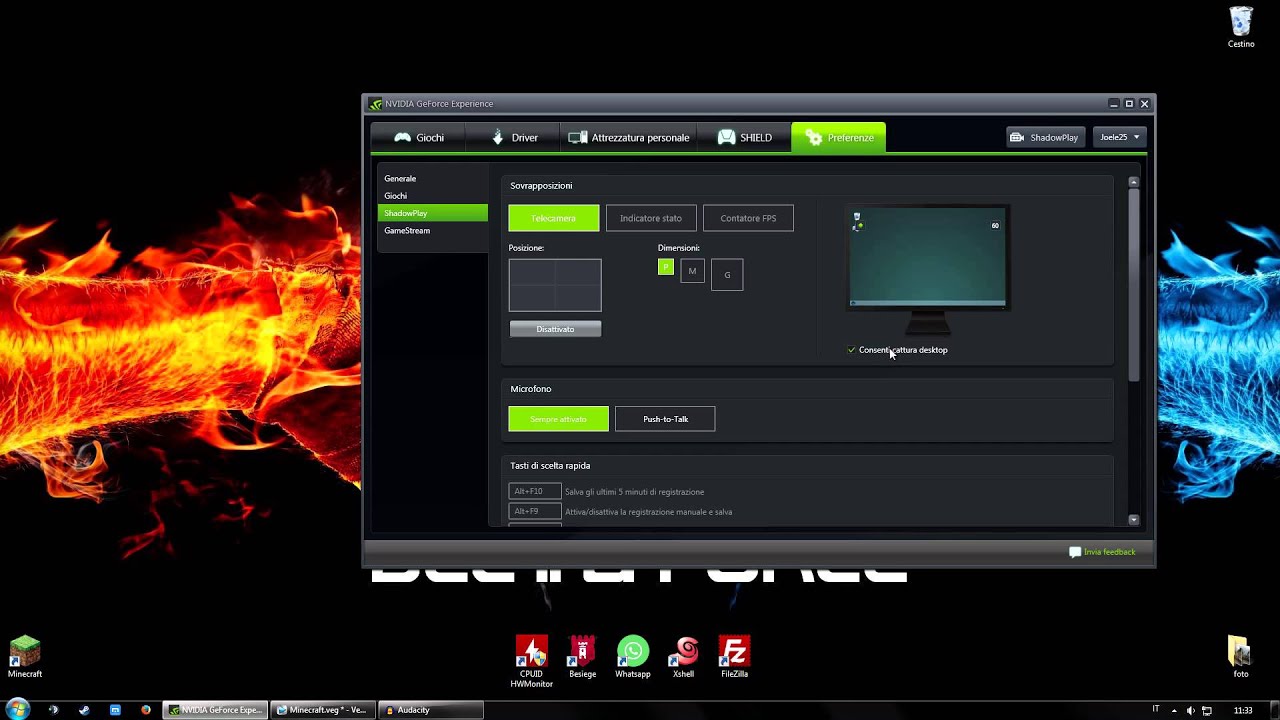This screenshot has height=720, width=1280.
Task: Click the overlay position grid
Action: pos(555,285)
